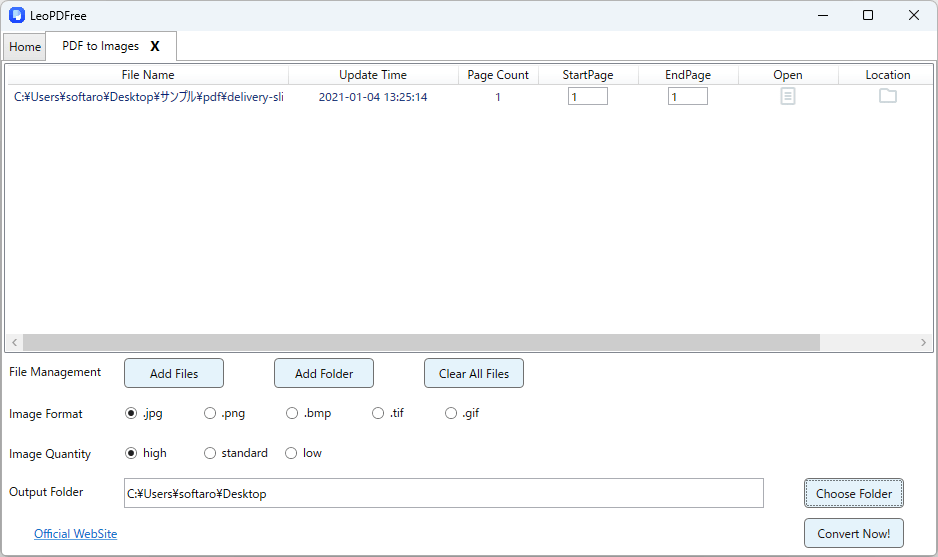Click the Choose Folder button

(x=854, y=493)
